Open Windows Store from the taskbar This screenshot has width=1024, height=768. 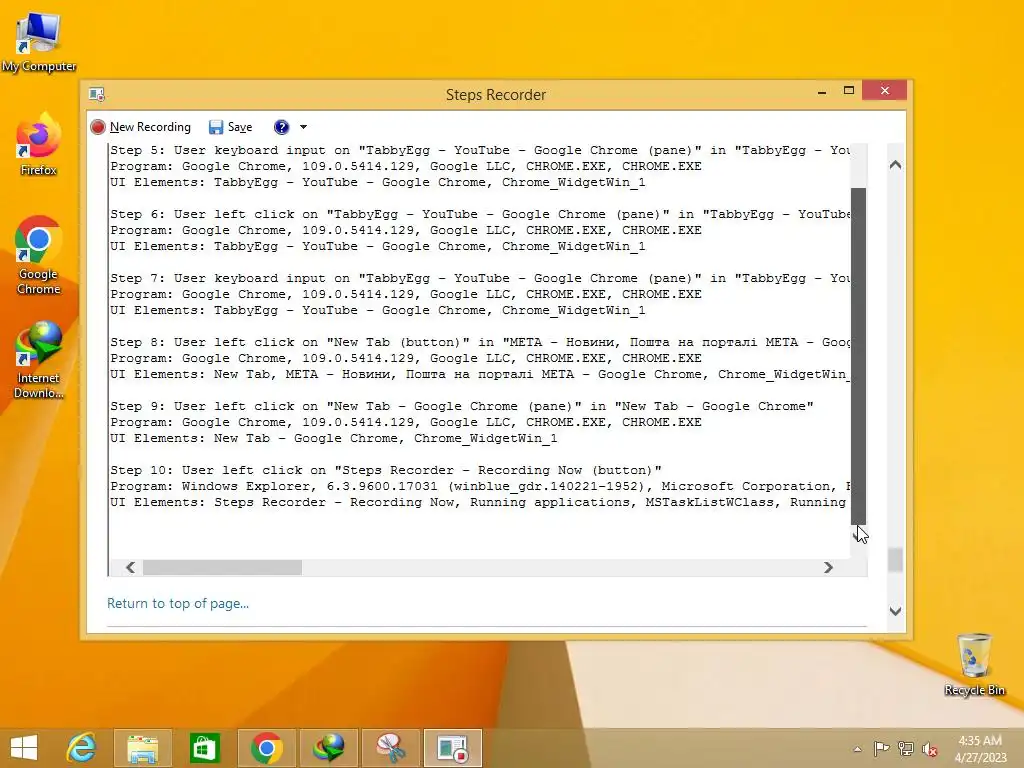click(204, 748)
